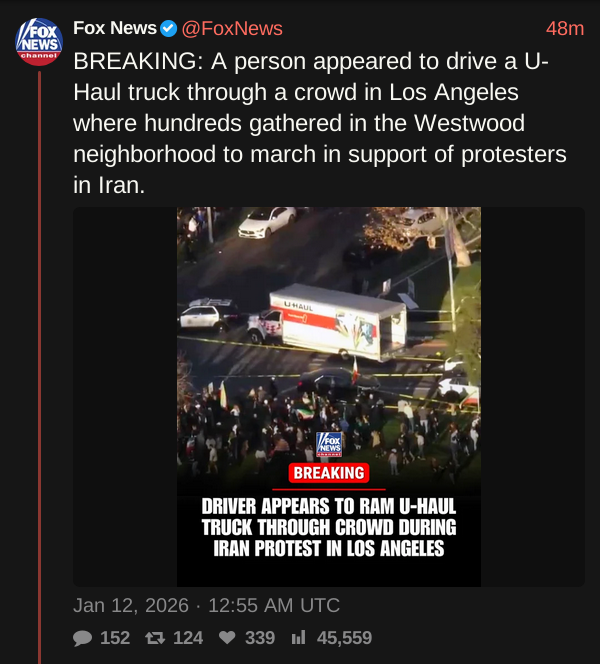Click the 339 likes count
This screenshot has width=600, height=664.
260,638
